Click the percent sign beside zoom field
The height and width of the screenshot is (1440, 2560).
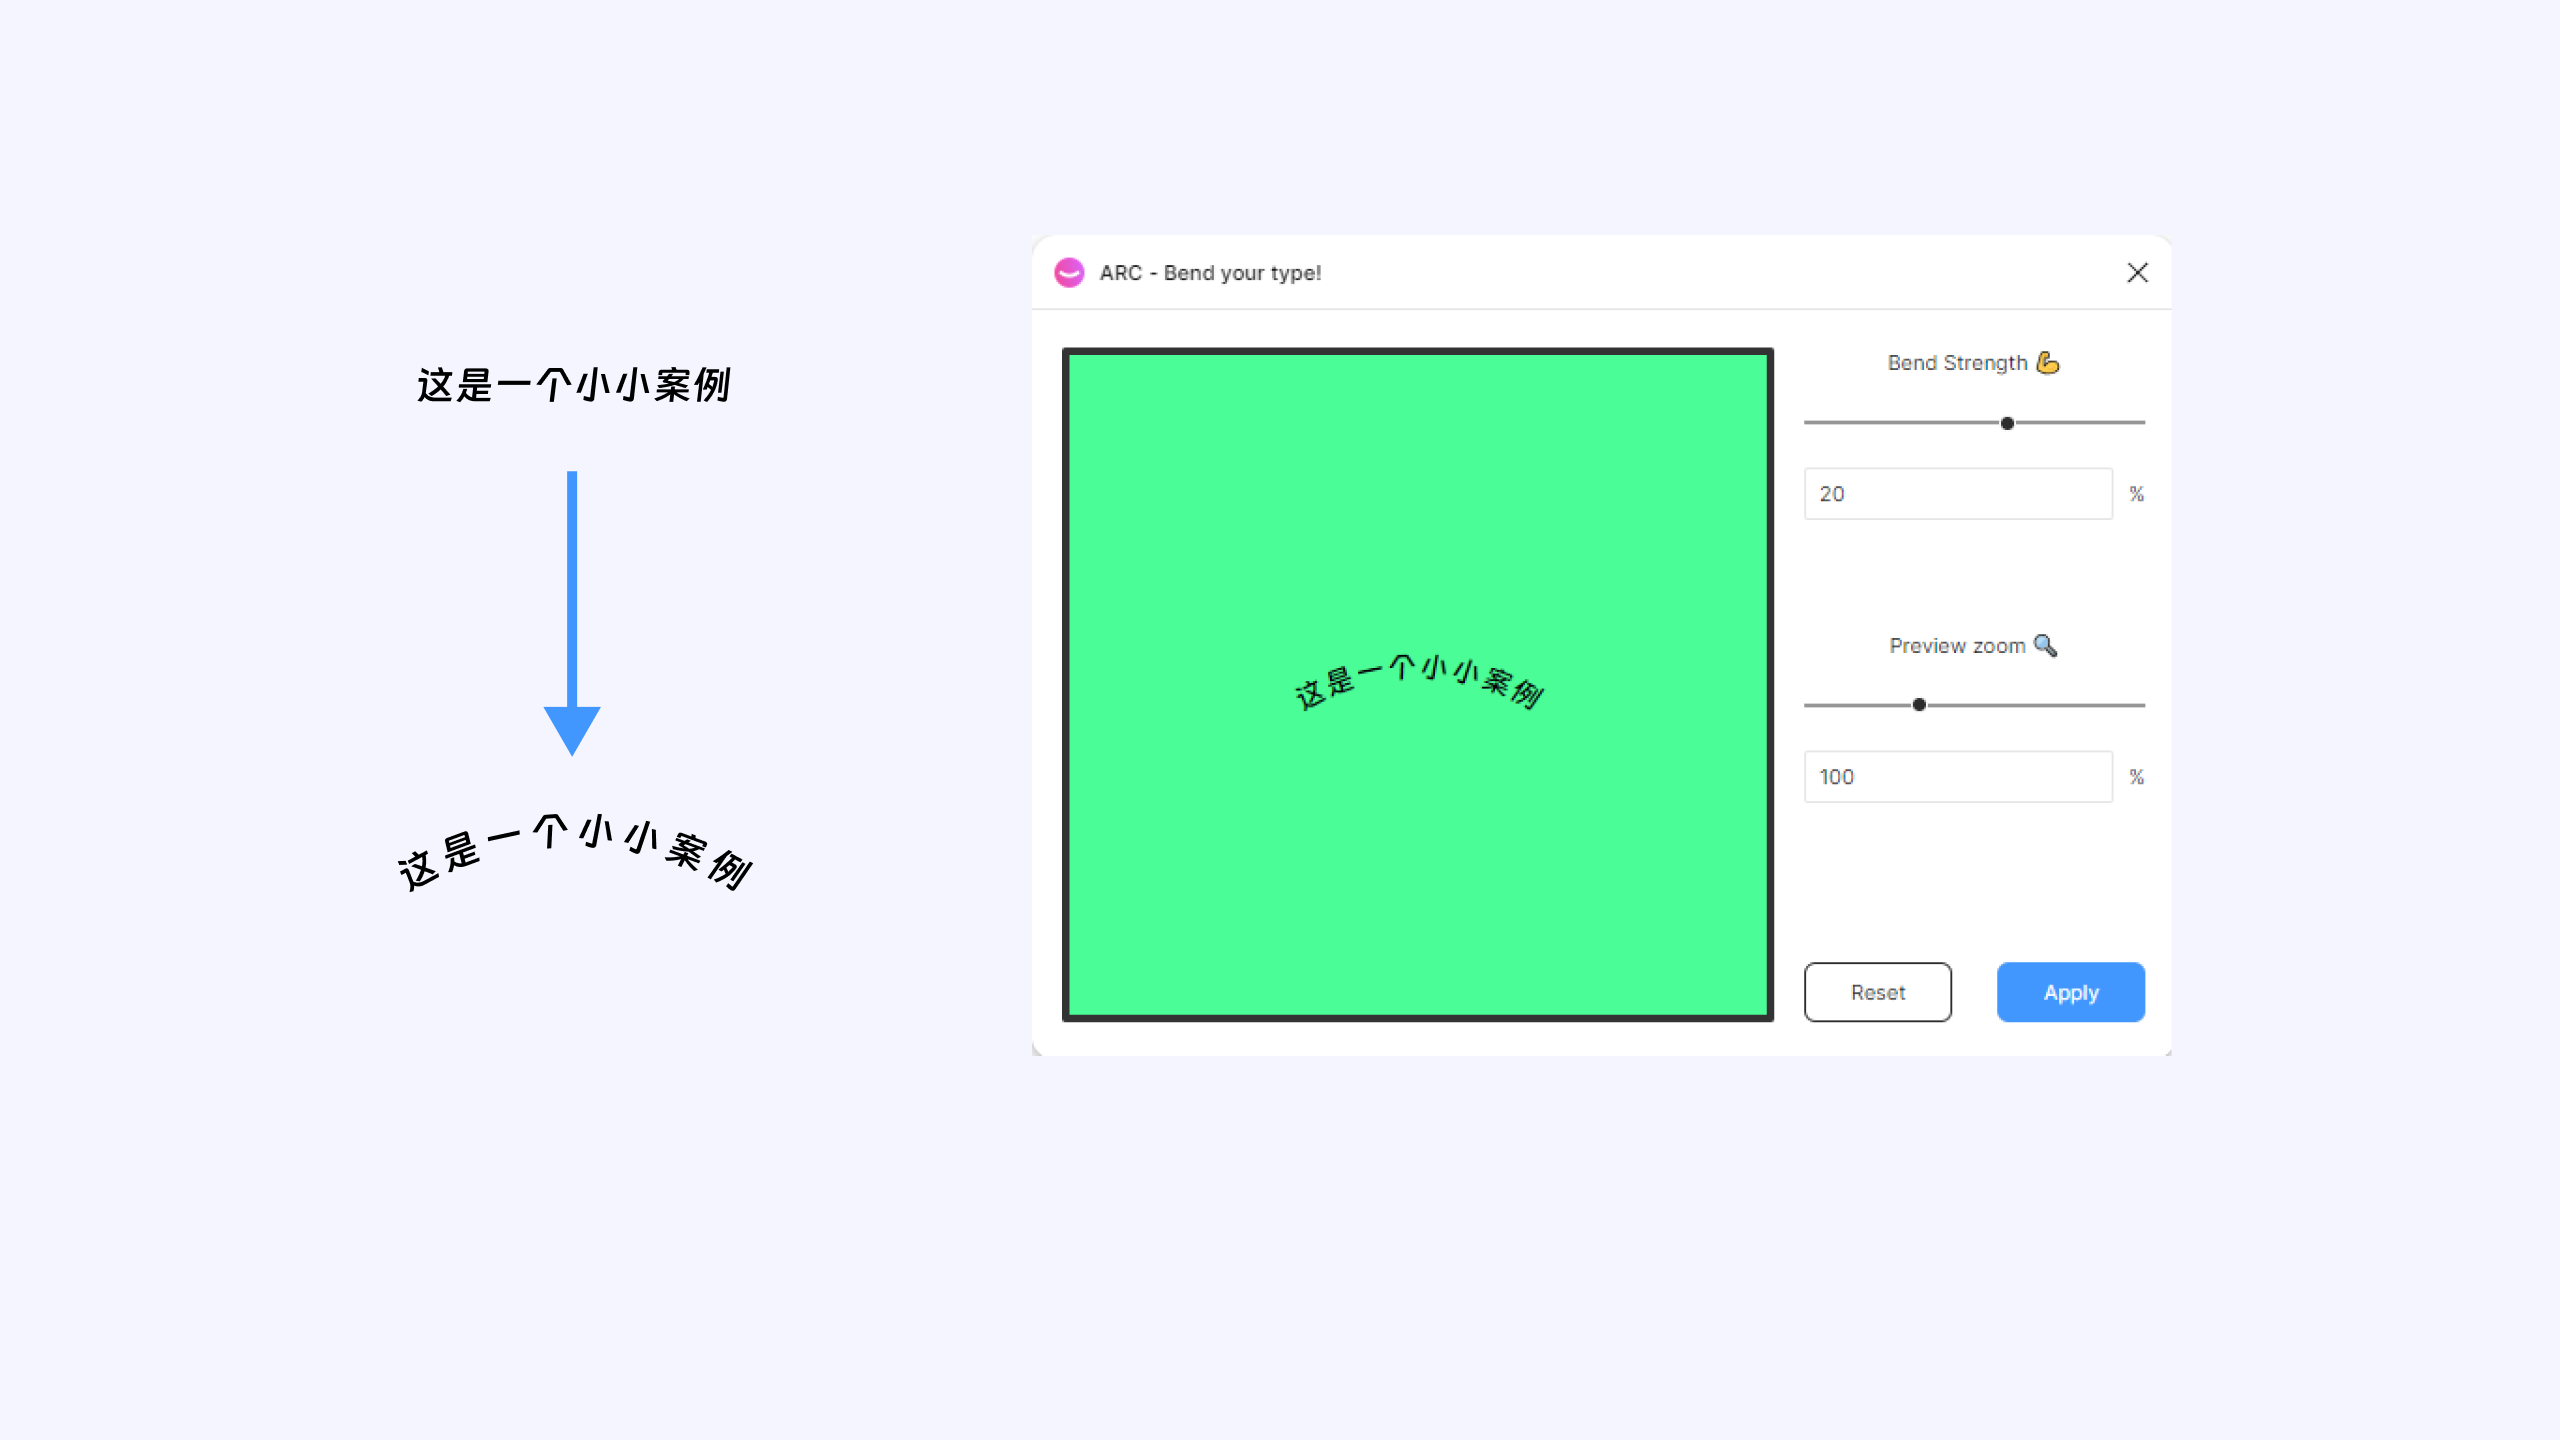click(2136, 777)
